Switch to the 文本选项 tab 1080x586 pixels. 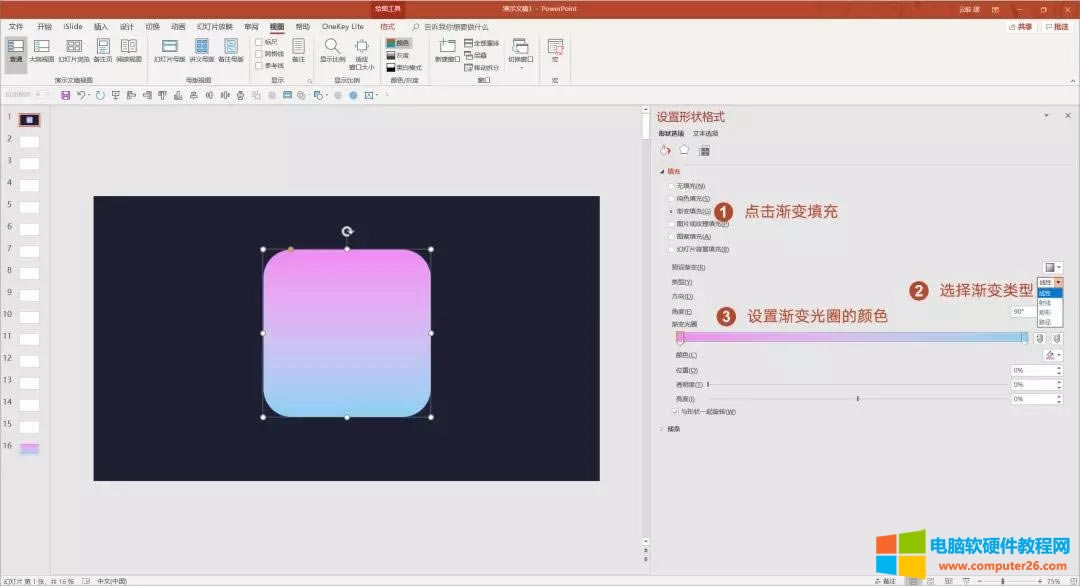click(707, 131)
